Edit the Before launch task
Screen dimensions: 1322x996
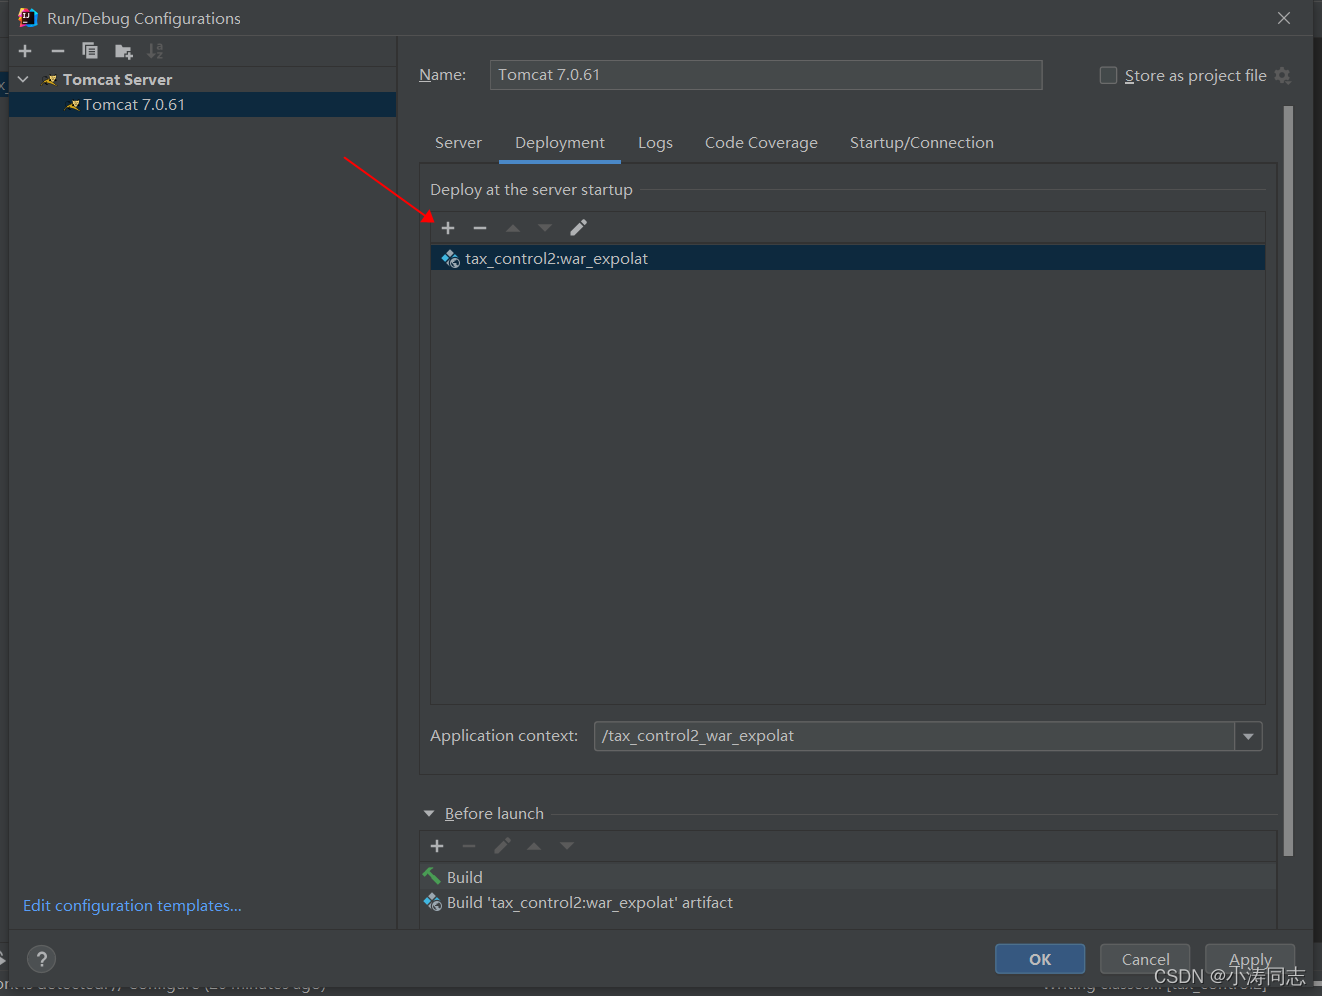tap(502, 846)
